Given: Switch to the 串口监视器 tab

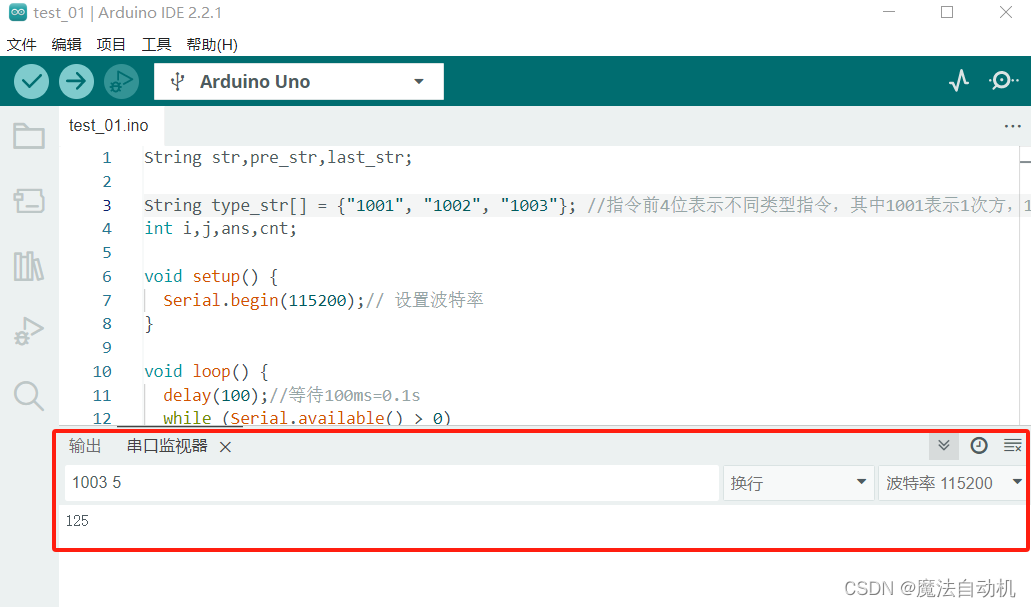Looking at the screenshot, I should coord(167,446).
